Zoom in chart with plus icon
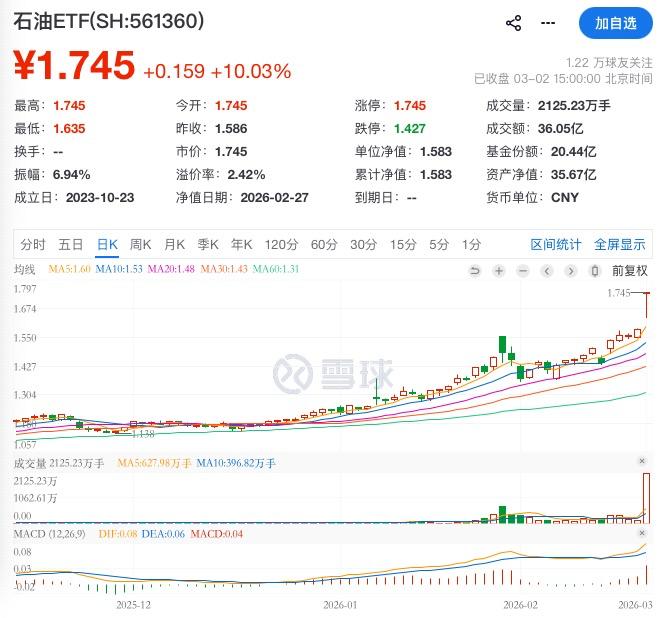Screen dimensions: 671x618 pos(498,270)
